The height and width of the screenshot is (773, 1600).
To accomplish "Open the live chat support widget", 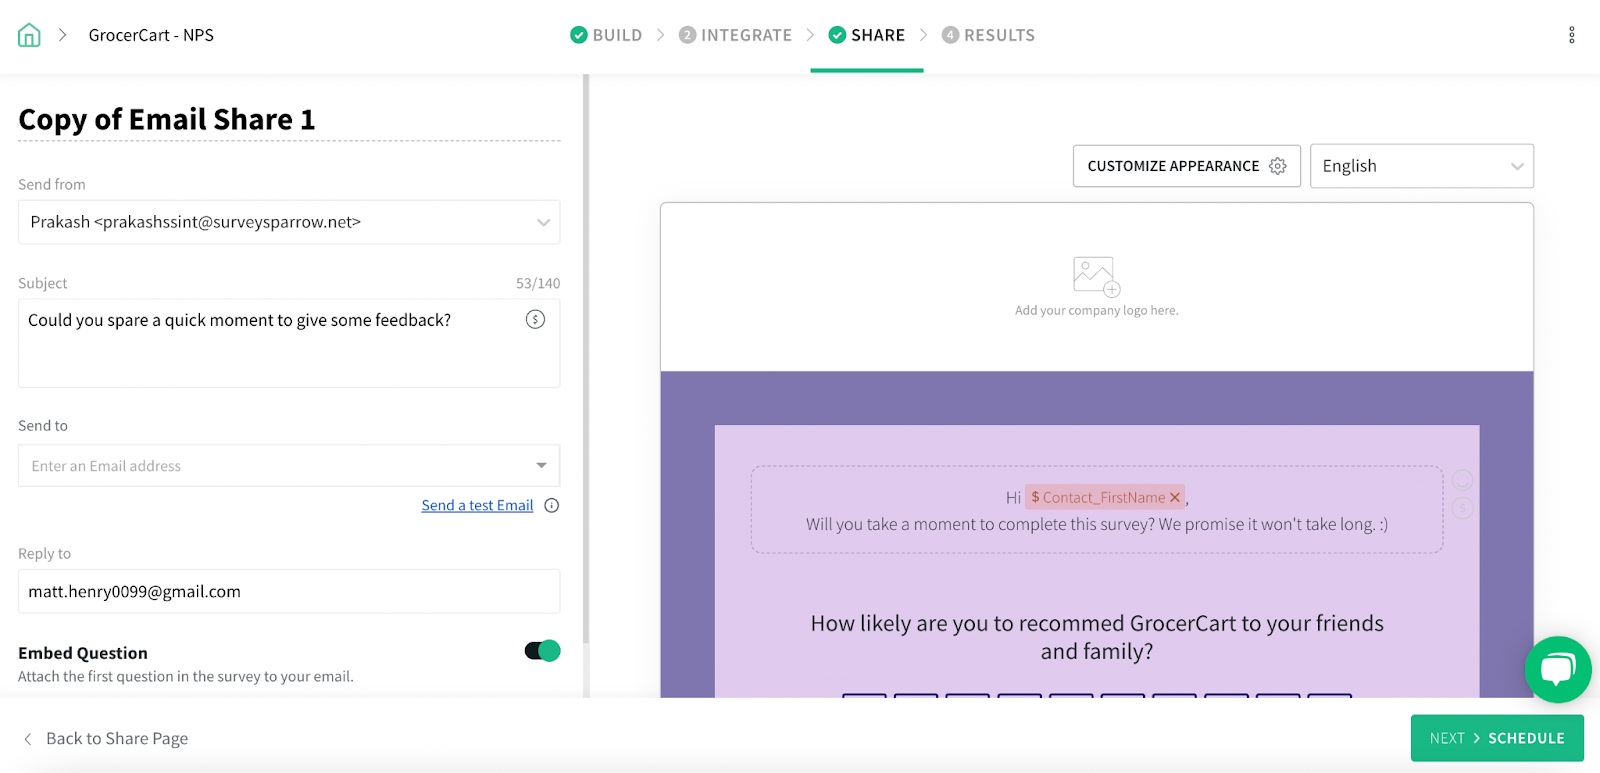I will coord(1558,669).
